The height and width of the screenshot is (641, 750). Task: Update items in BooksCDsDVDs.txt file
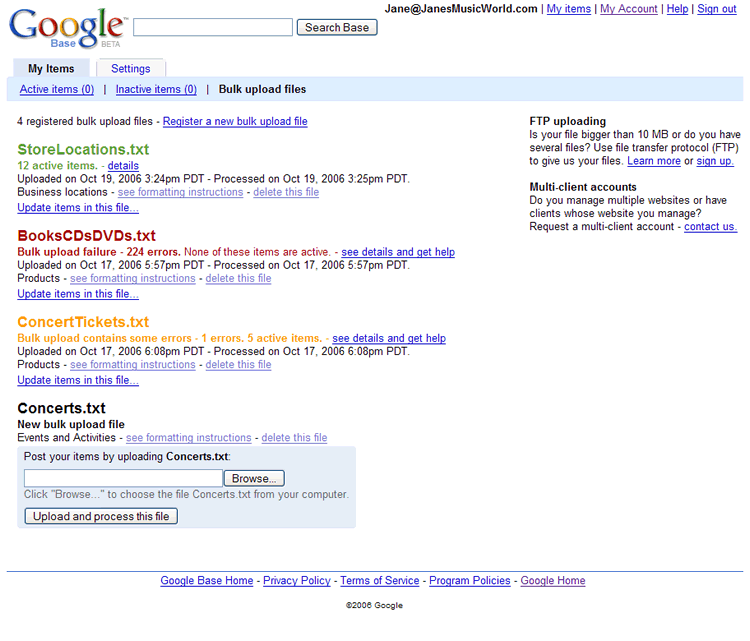point(78,294)
